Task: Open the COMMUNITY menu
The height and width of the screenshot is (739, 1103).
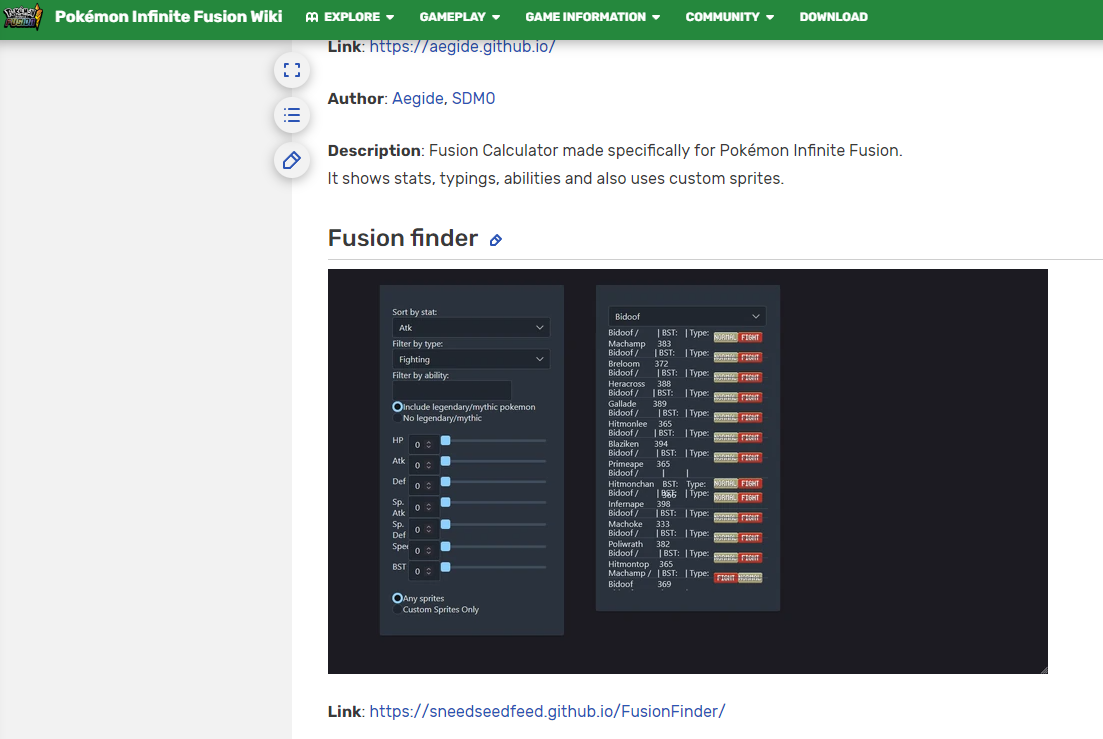Action: [729, 17]
